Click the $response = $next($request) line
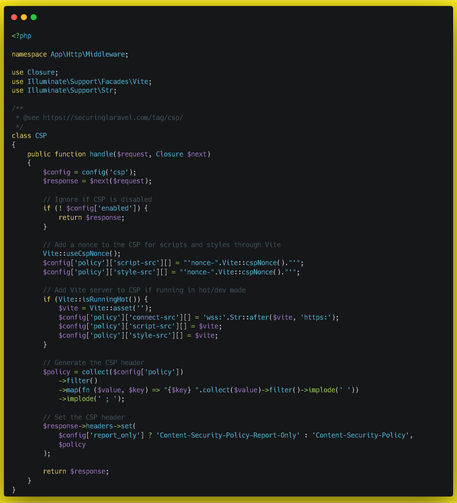This screenshot has height=503, width=457. pyautogui.click(x=97, y=181)
